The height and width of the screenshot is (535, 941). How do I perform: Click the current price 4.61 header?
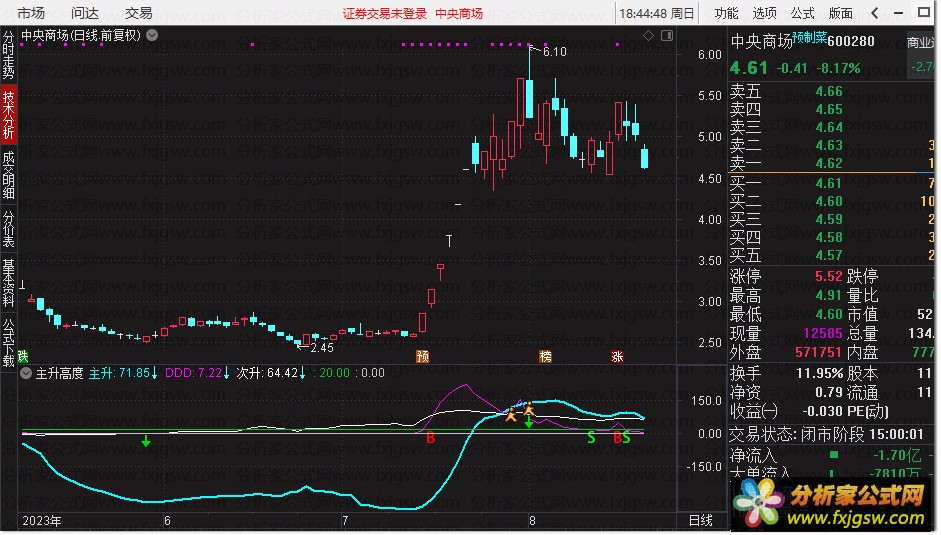coord(748,68)
